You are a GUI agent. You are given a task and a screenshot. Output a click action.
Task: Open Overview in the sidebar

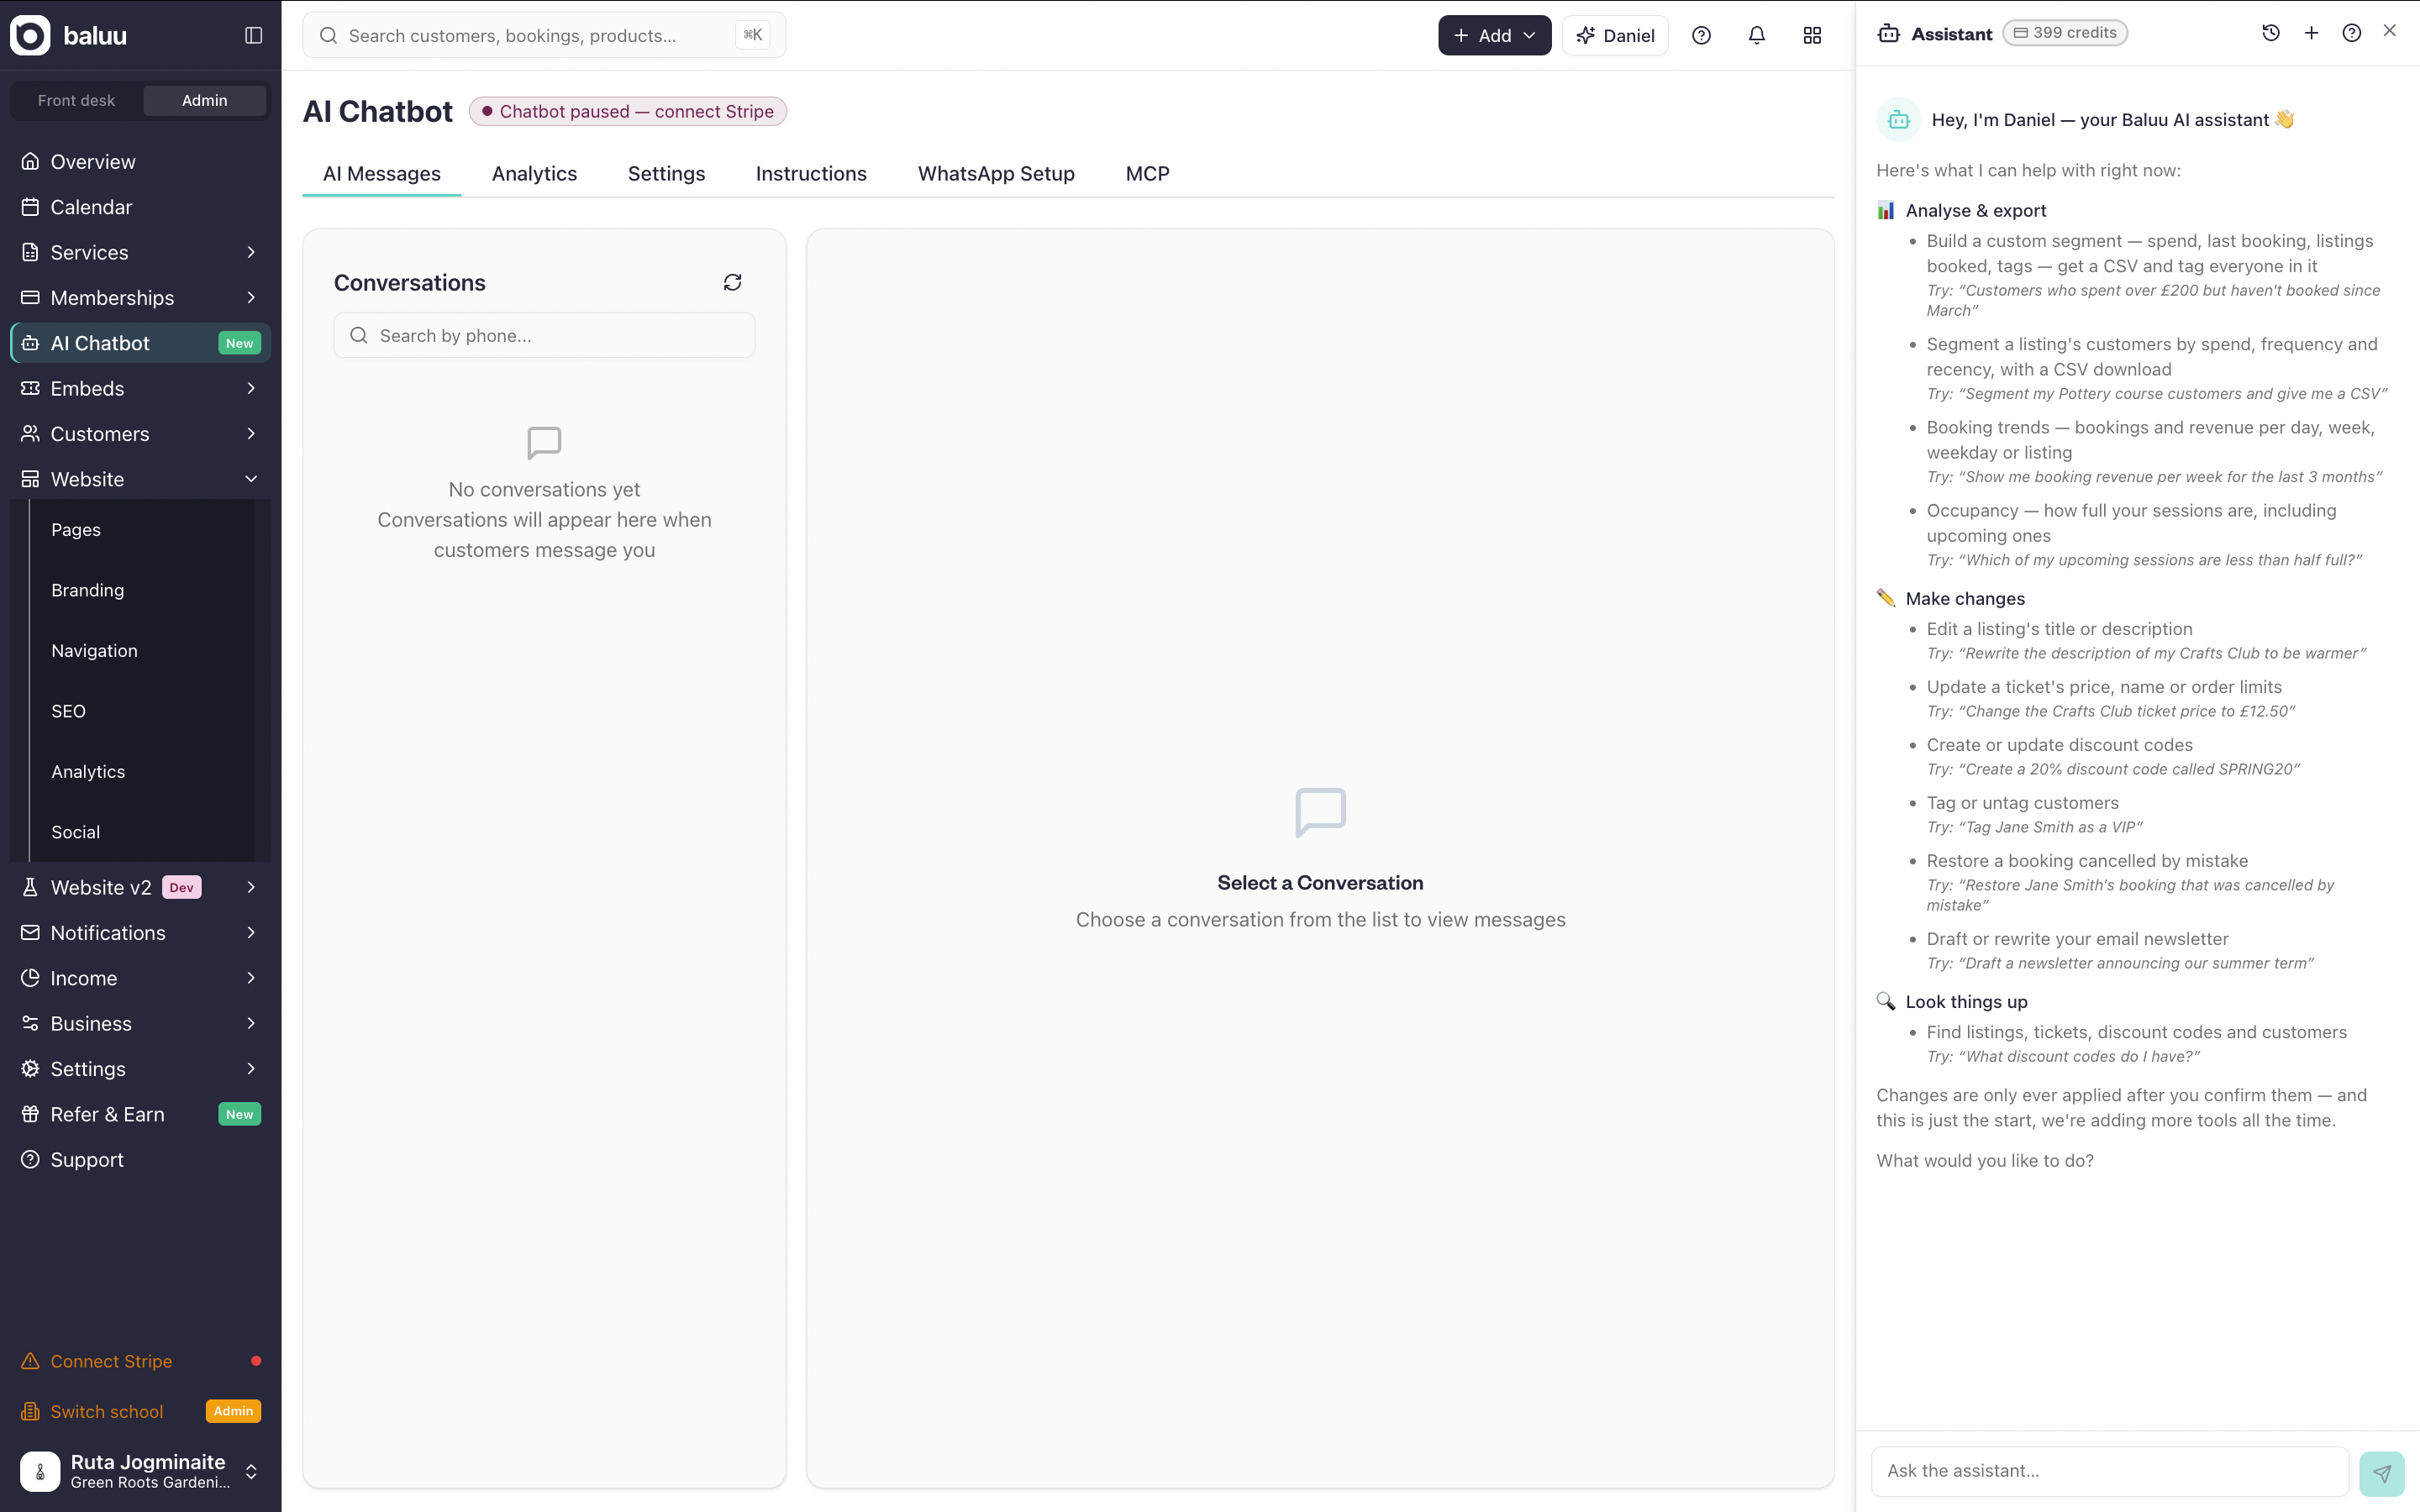point(140,162)
